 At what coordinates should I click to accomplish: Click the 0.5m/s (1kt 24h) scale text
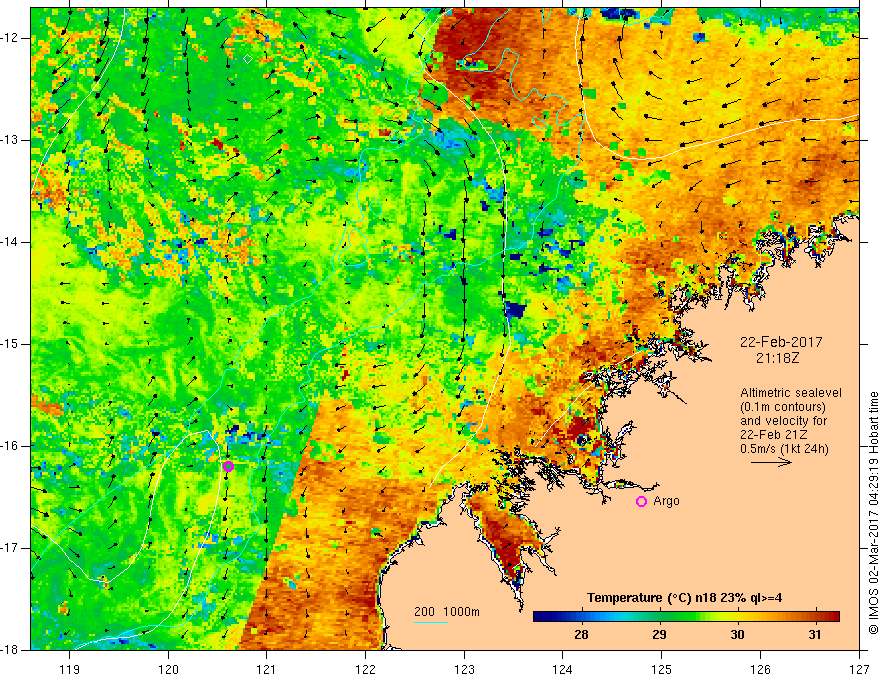pos(784,449)
